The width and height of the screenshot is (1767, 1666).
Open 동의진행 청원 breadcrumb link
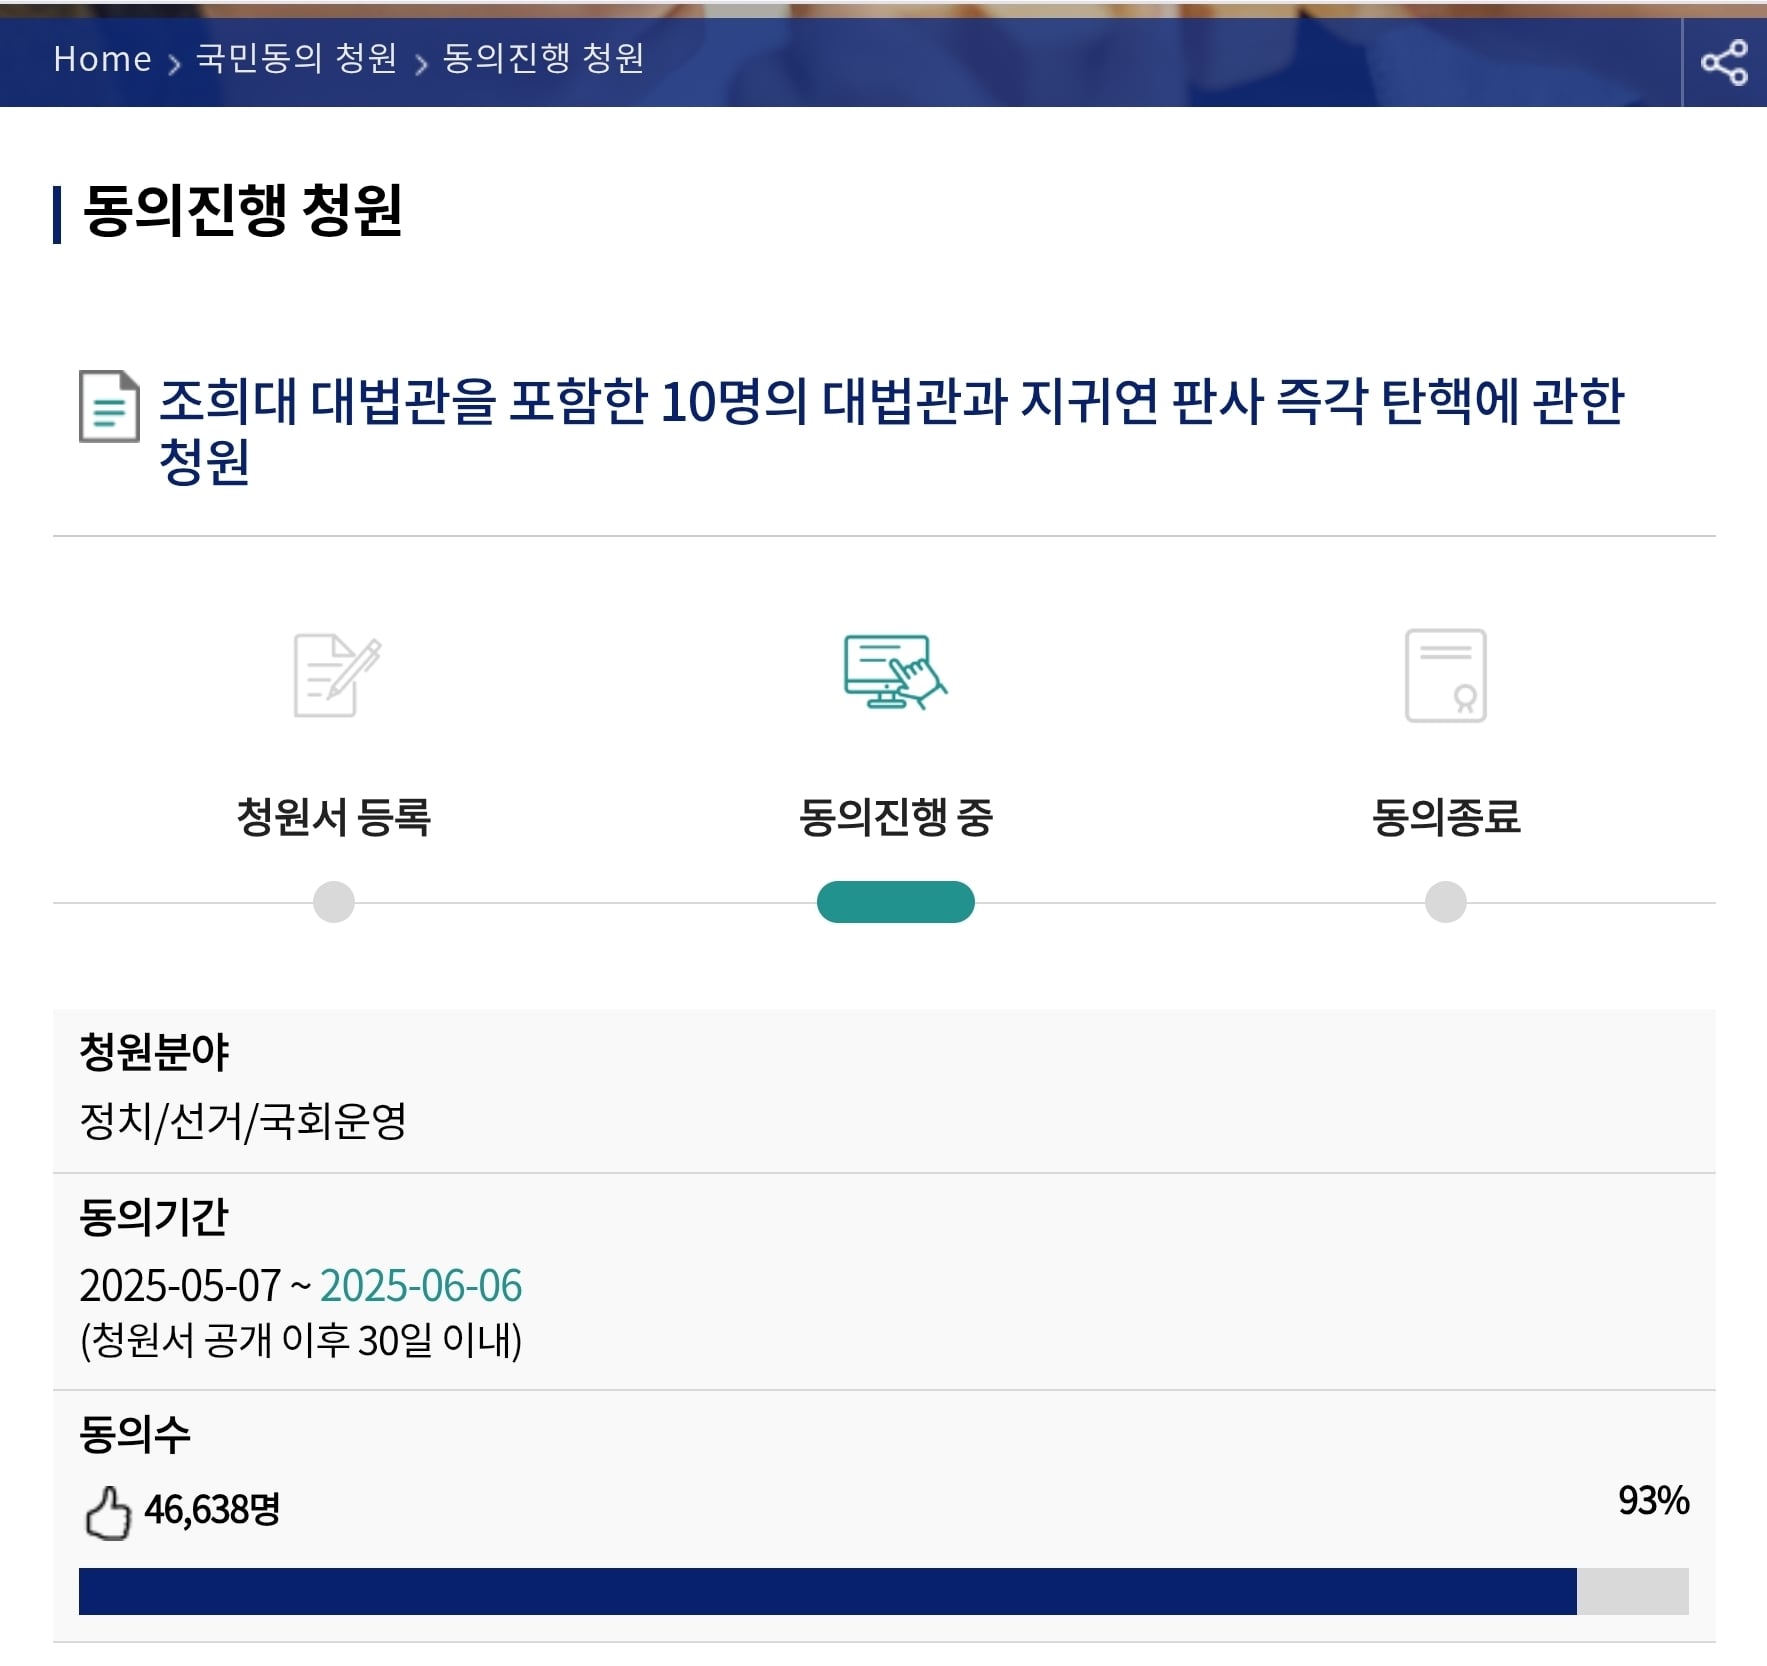tap(544, 58)
